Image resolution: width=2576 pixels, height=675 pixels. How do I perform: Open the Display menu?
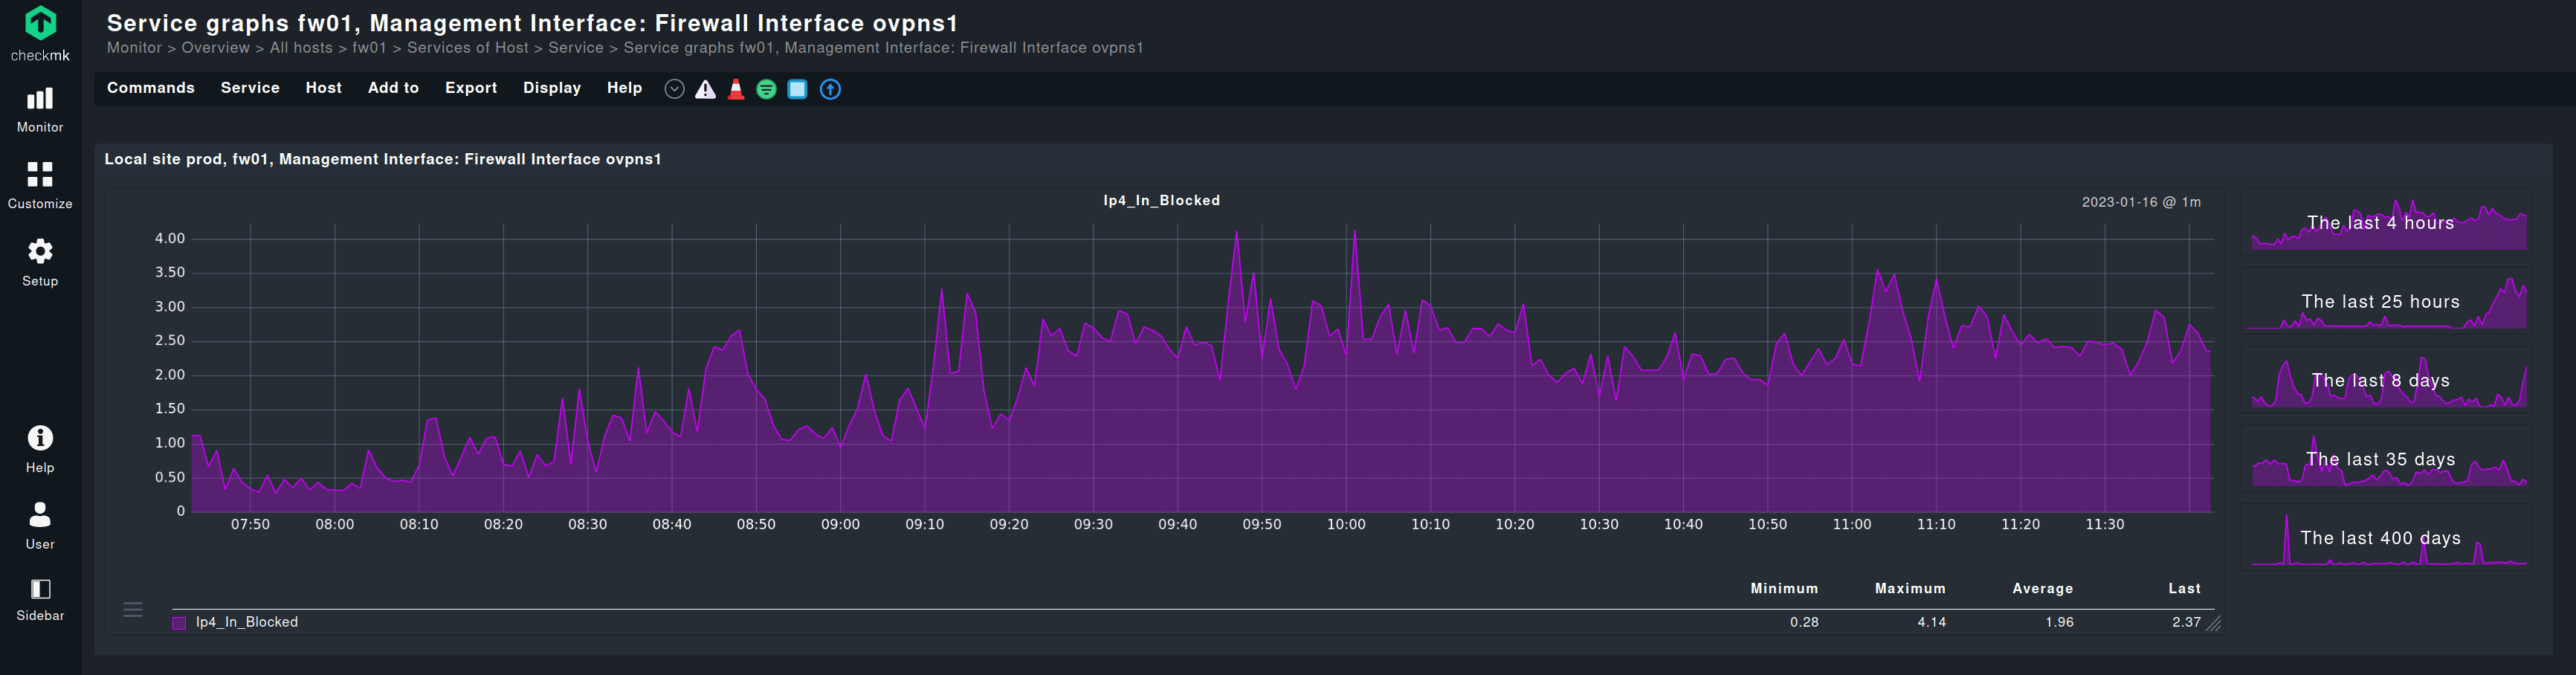(x=552, y=88)
